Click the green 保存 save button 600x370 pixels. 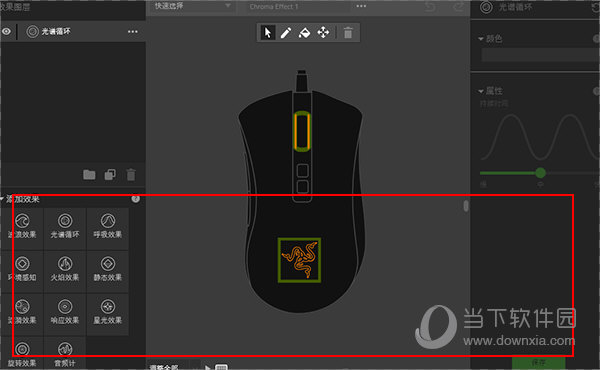coord(538,363)
